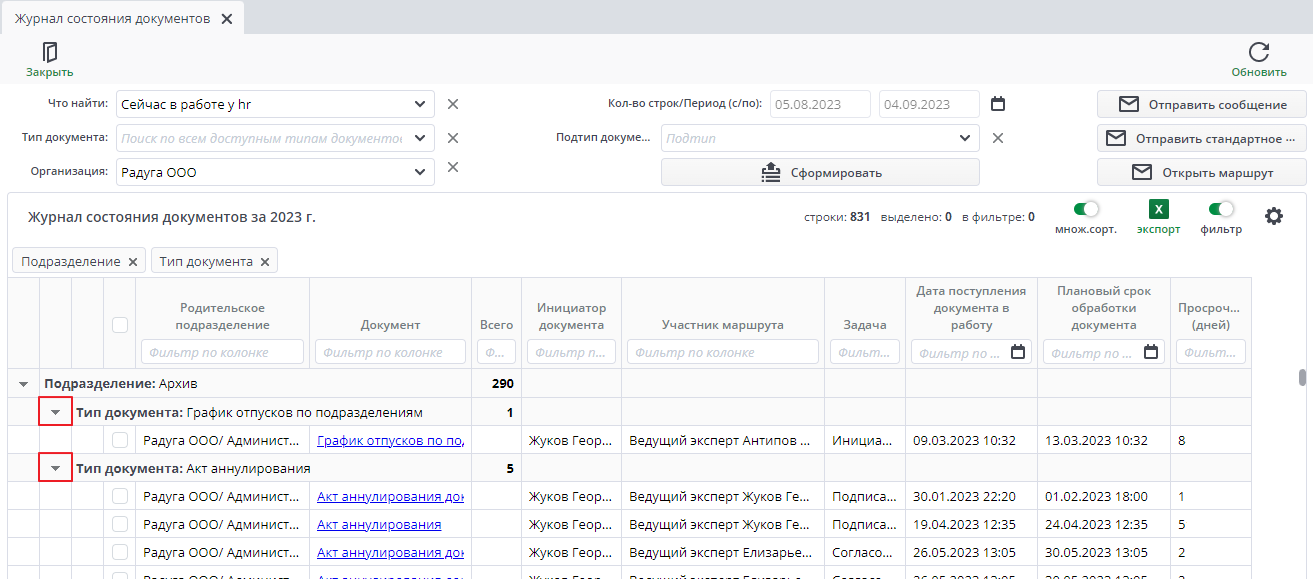This screenshot has height=579, width=1313.
Task: Tick checkbox for График отпусков row
Action: pyautogui.click(x=120, y=440)
